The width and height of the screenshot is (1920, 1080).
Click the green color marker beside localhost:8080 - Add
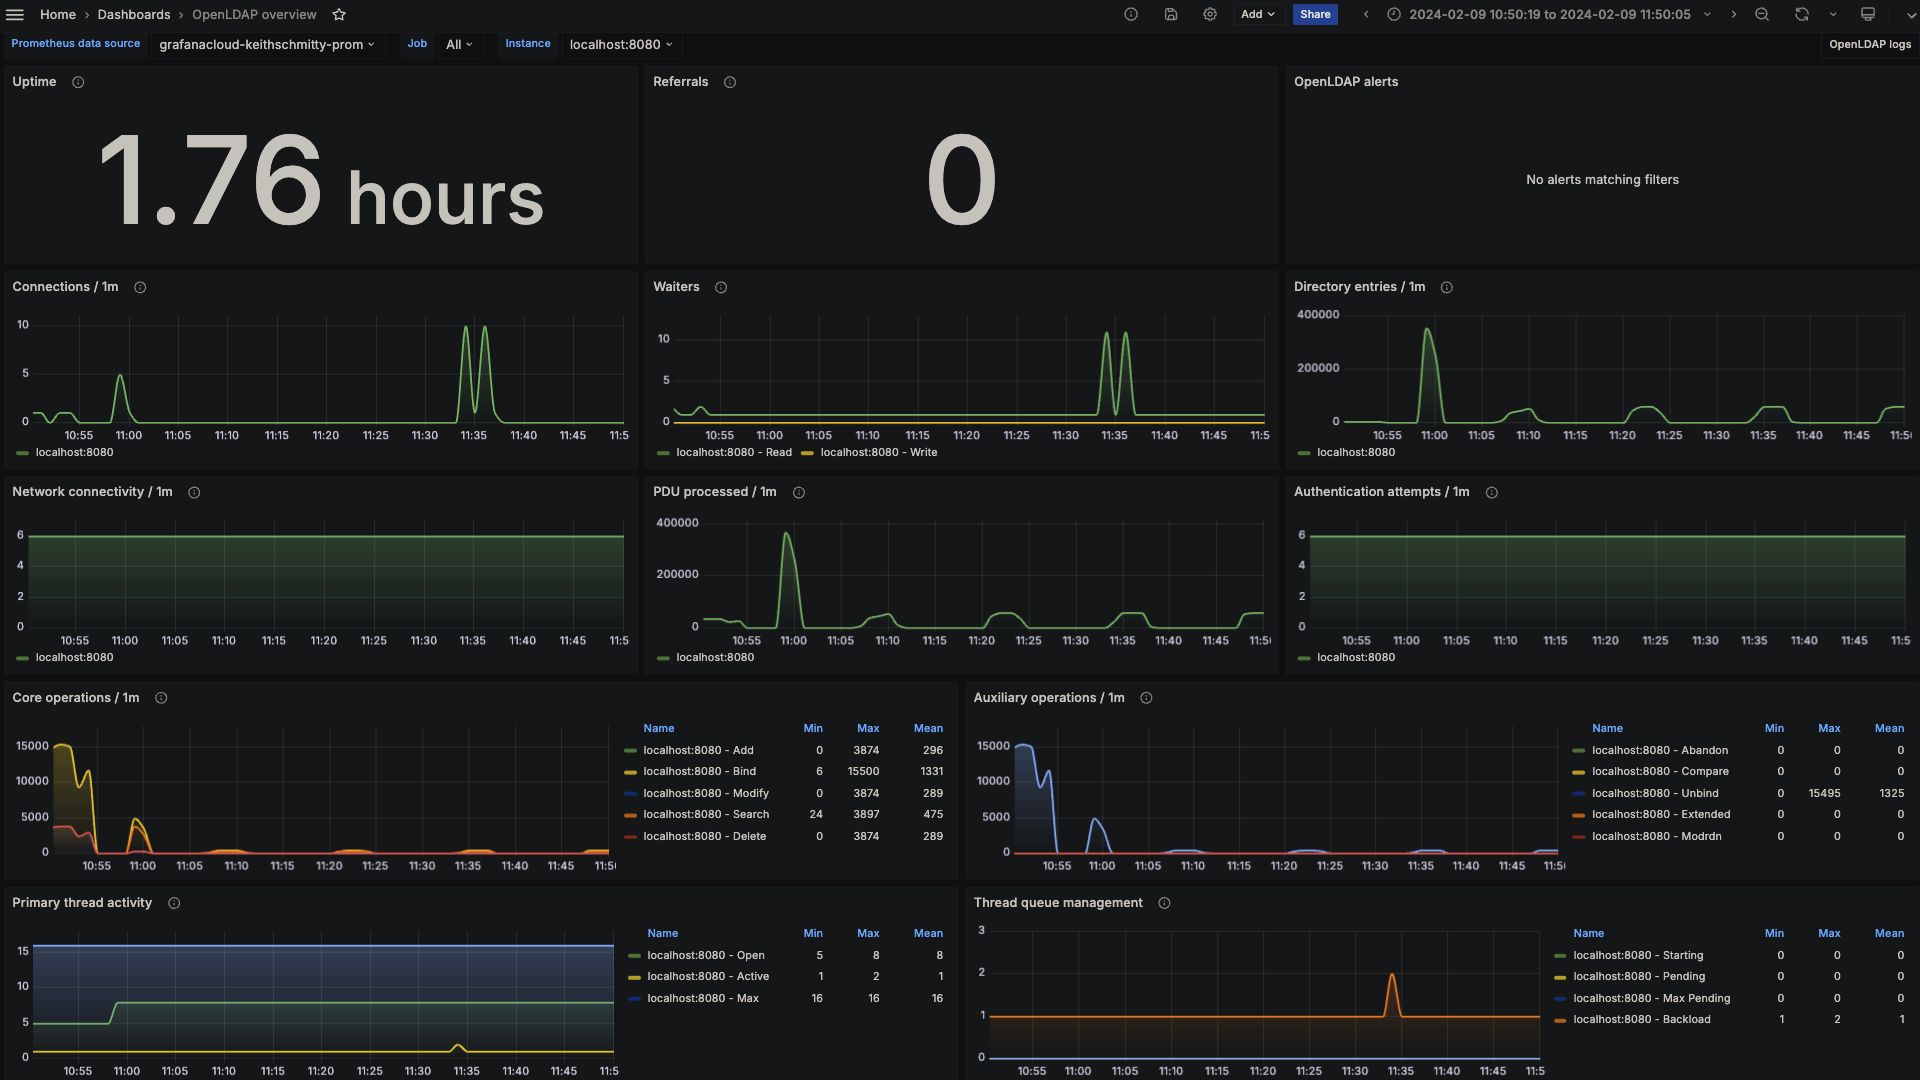click(631, 750)
